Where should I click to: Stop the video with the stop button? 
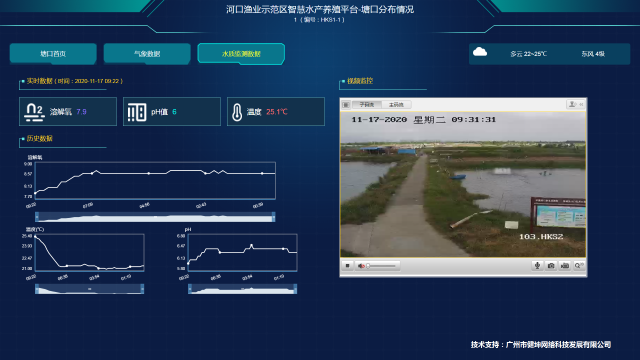(x=347, y=266)
